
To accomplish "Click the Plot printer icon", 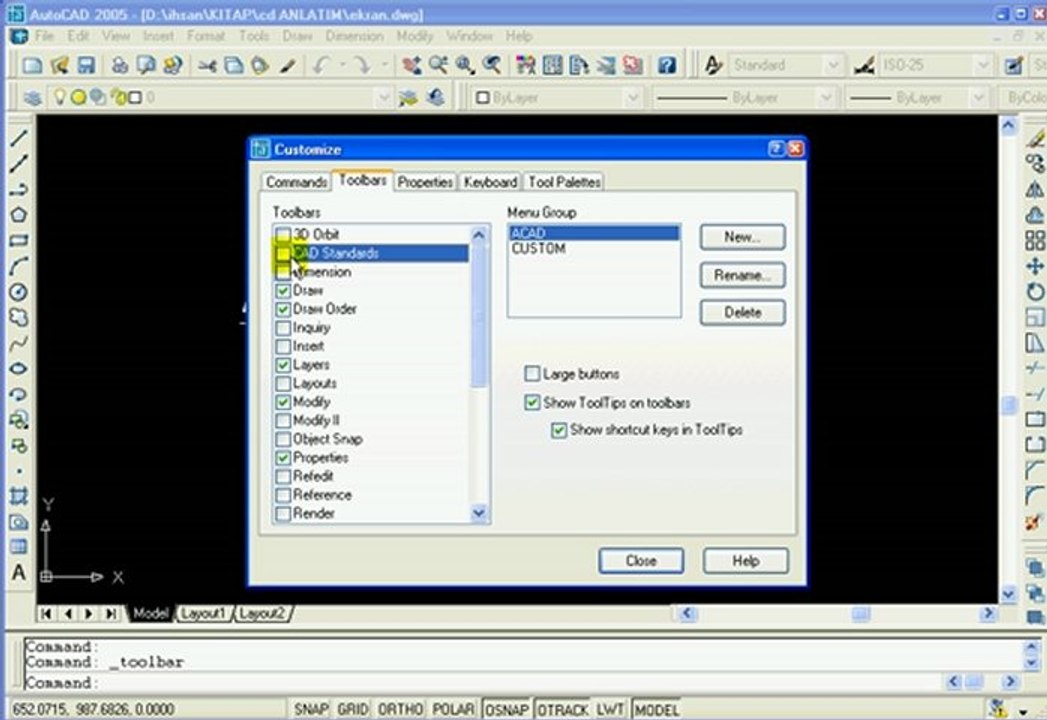I will click(x=120, y=65).
